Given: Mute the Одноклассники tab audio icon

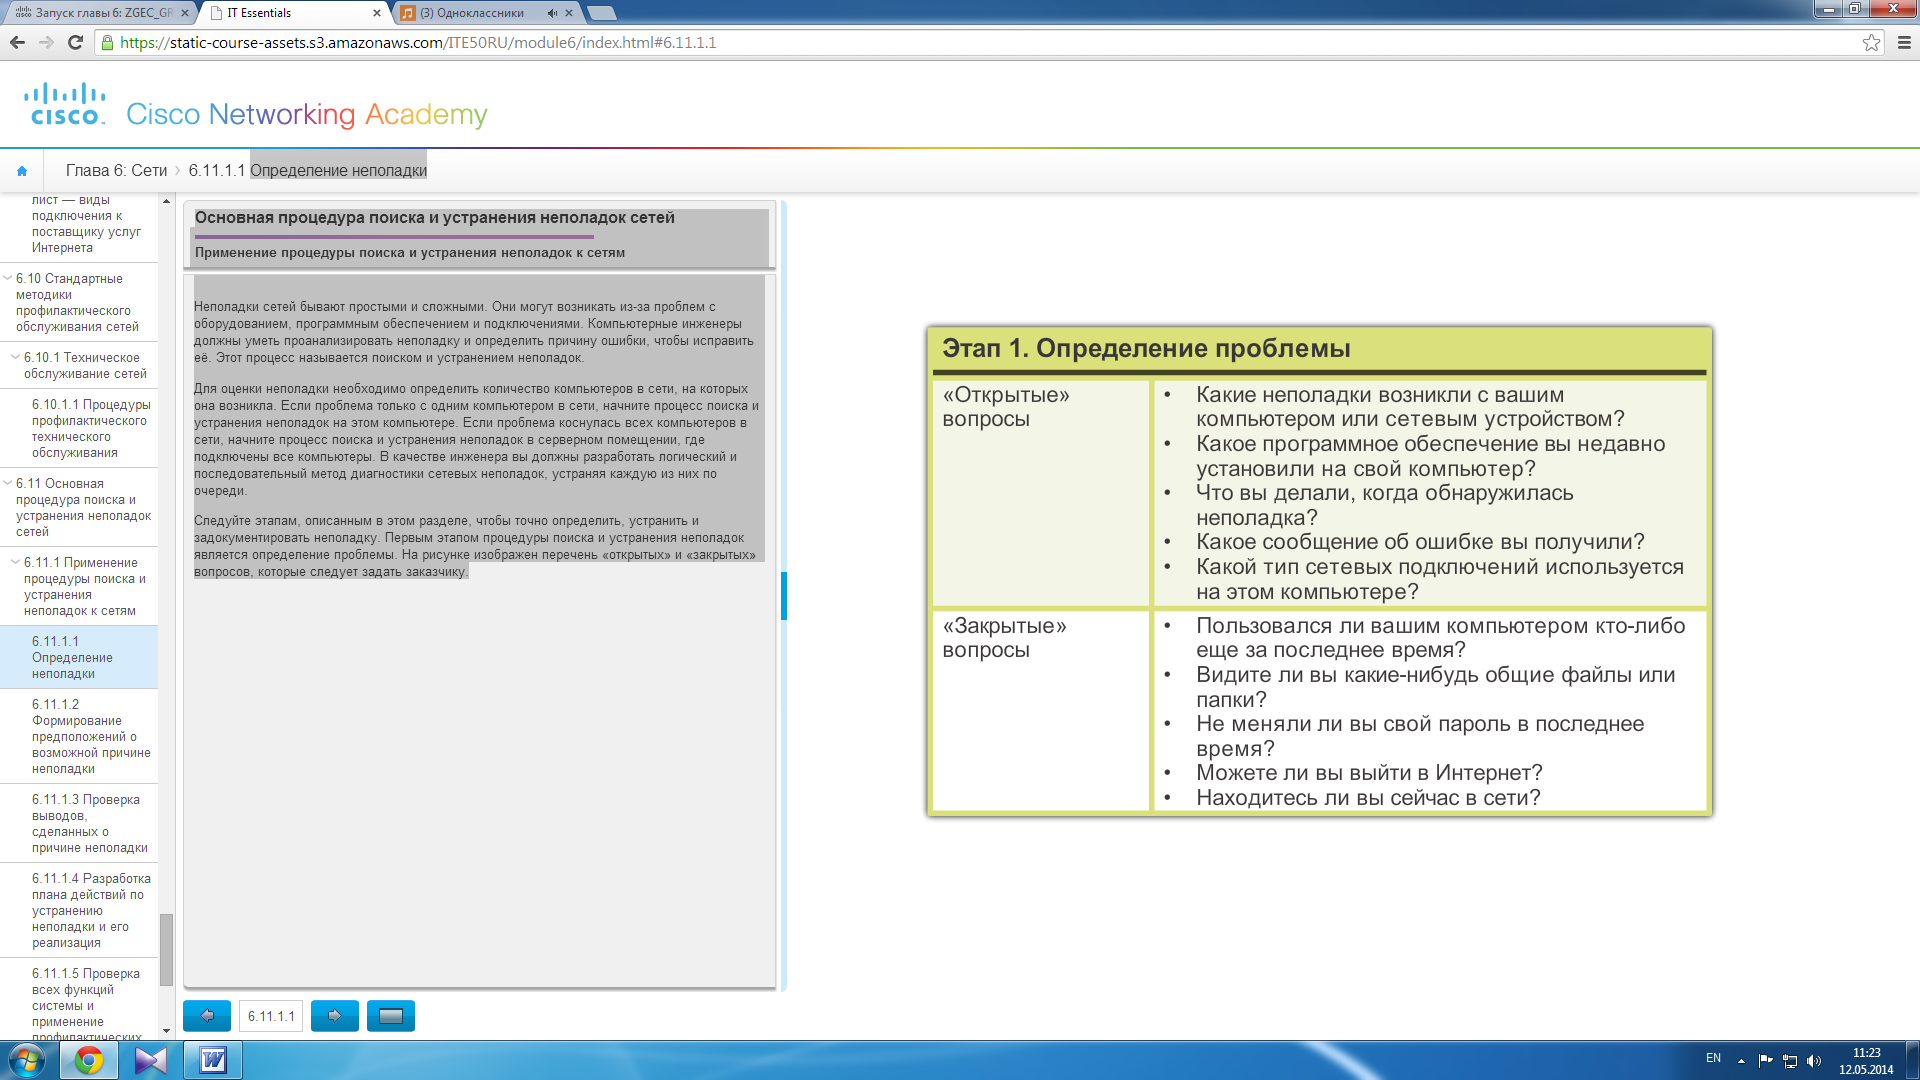Looking at the screenshot, I should coord(552,13).
